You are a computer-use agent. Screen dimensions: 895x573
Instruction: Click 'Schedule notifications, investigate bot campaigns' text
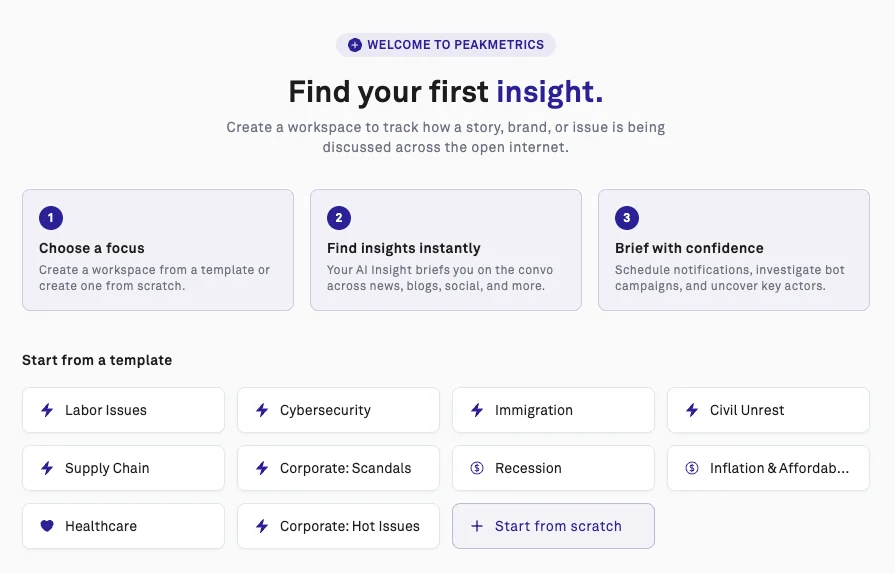coord(729,278)
